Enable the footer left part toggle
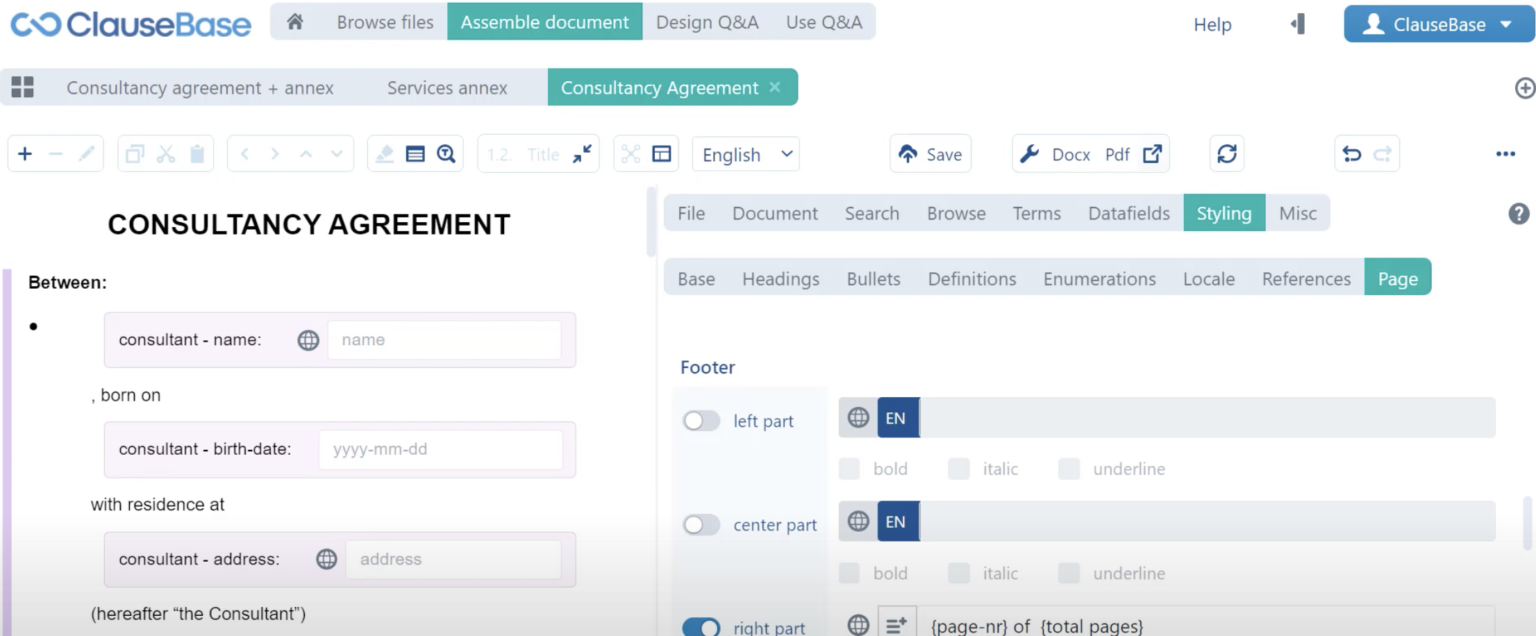The image size is (1536, 636). pos(701,421)
